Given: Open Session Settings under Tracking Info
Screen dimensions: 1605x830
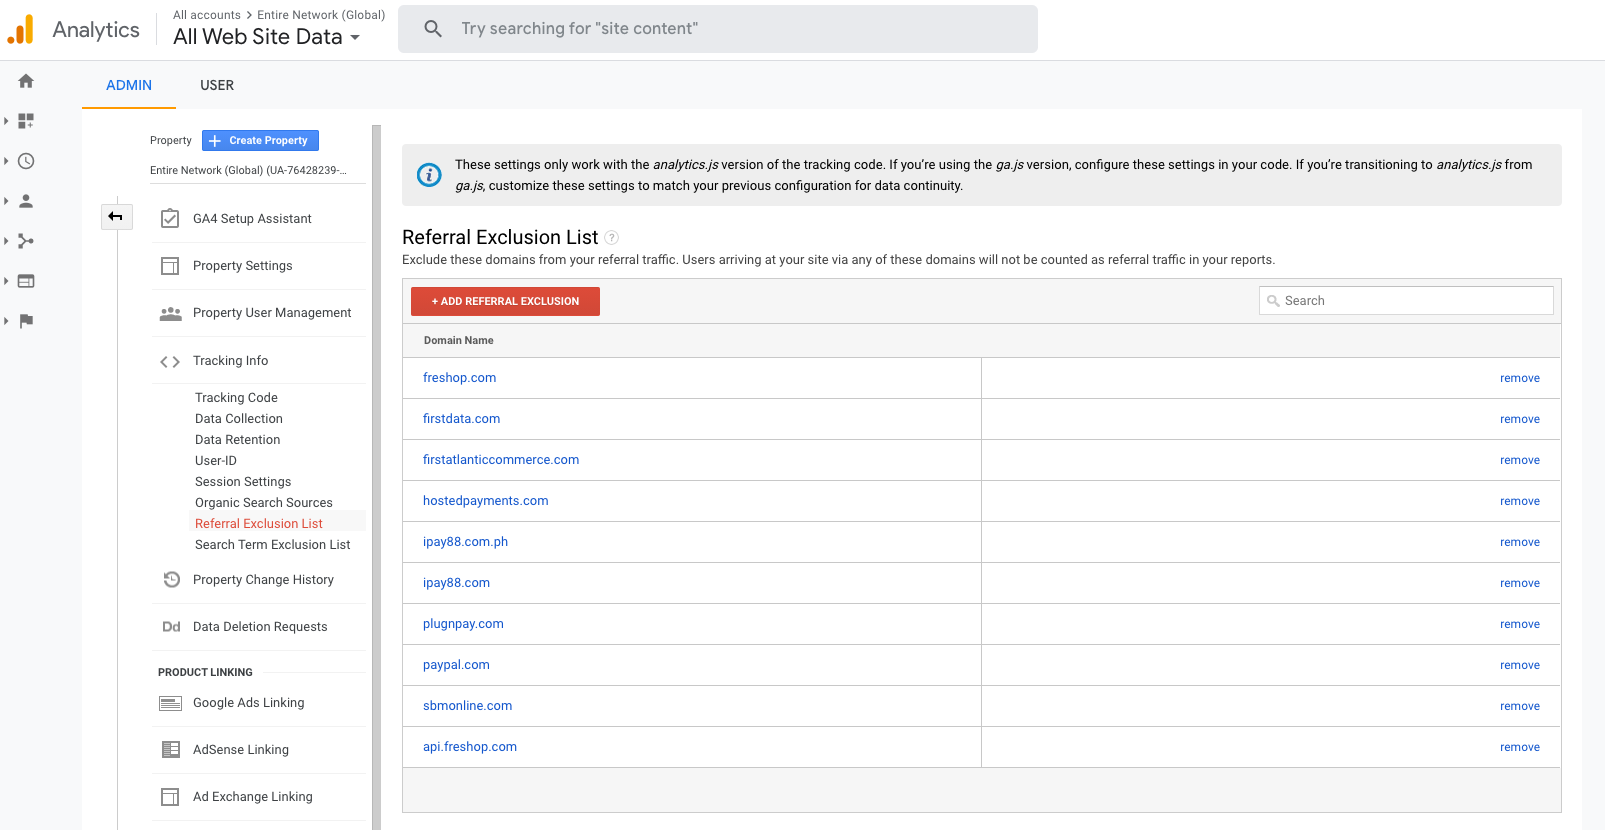Looking at the screenshot, I should (243, 482).
